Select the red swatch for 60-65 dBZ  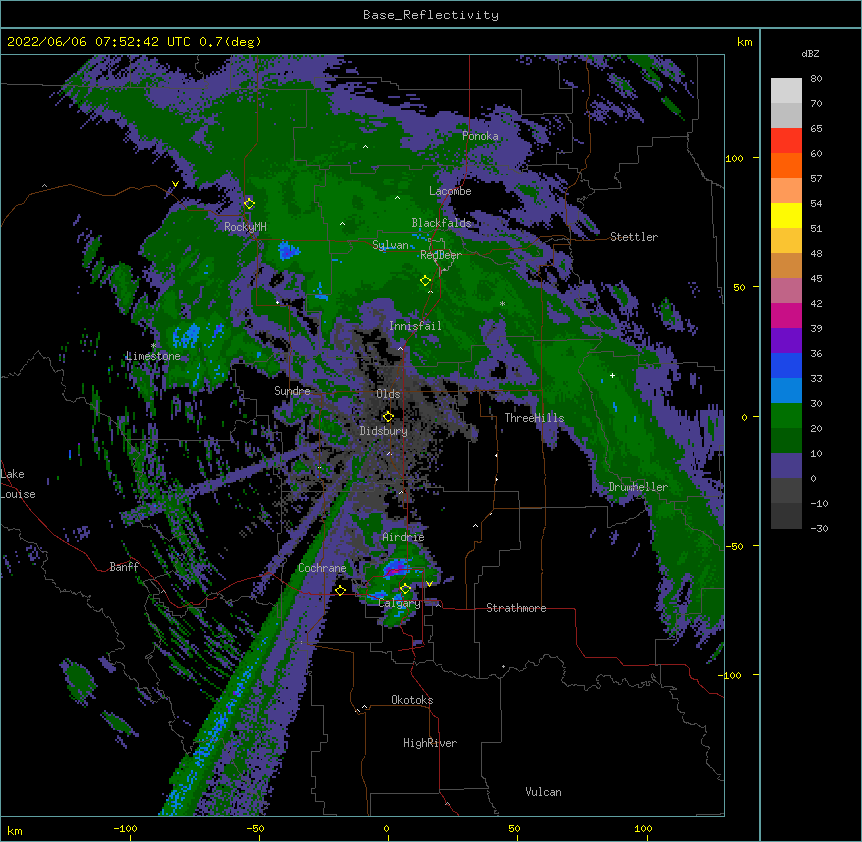tap(786, 140)
